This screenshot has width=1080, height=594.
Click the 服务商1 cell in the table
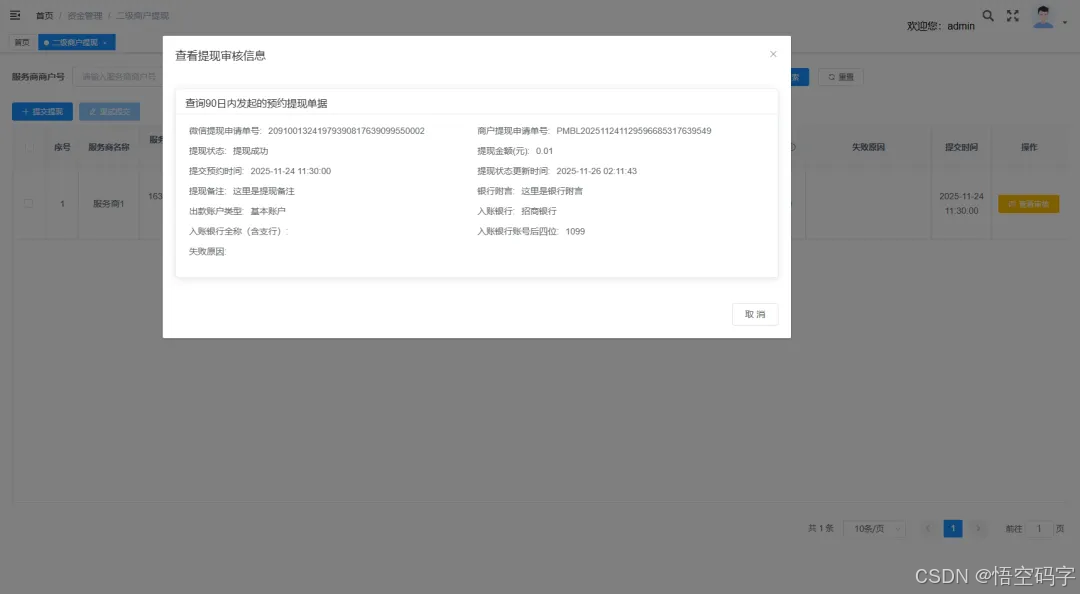108,203
